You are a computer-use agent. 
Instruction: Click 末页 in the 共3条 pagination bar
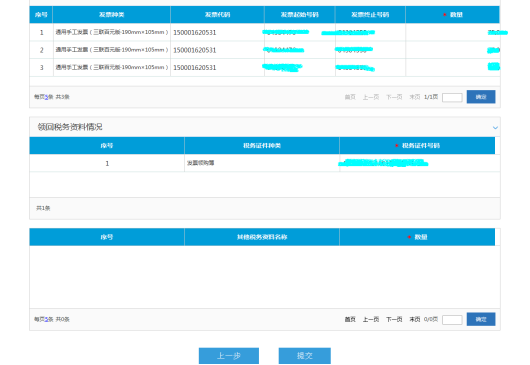(415, 97)
